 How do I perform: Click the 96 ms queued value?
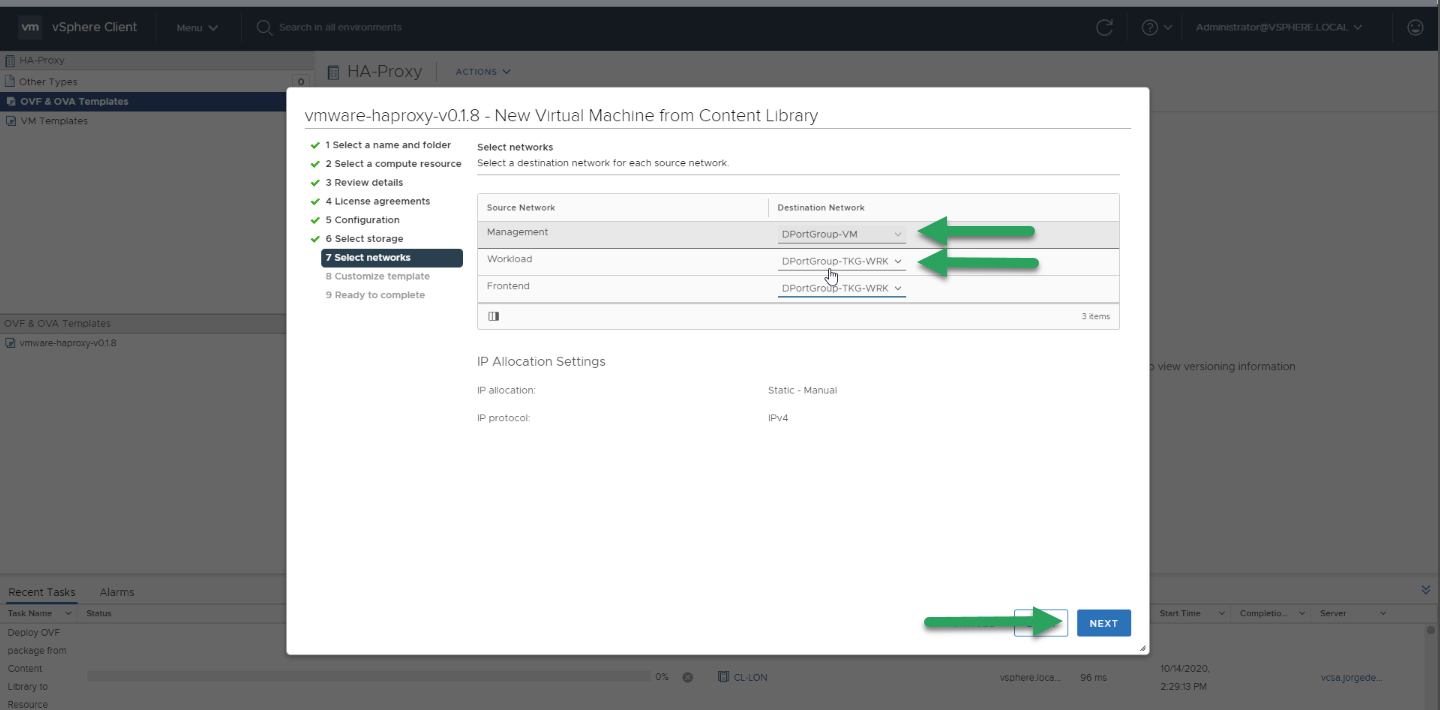coord(1092,677)
